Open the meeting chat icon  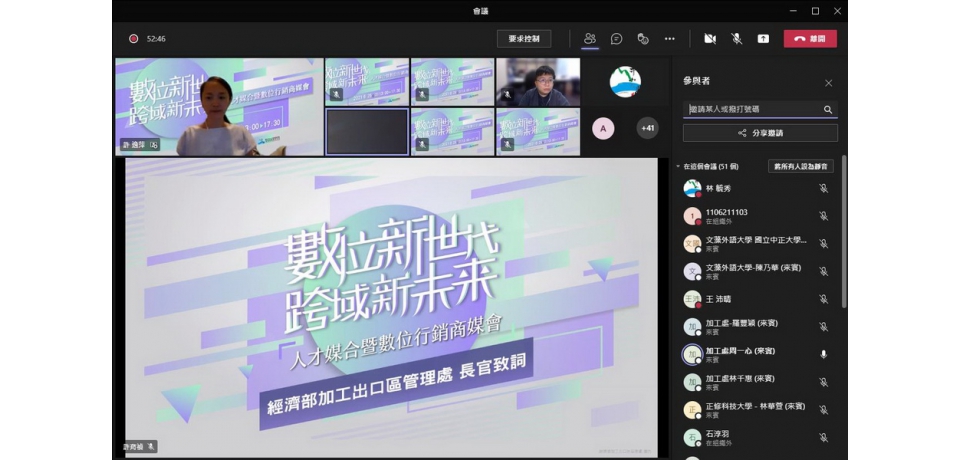617,39
